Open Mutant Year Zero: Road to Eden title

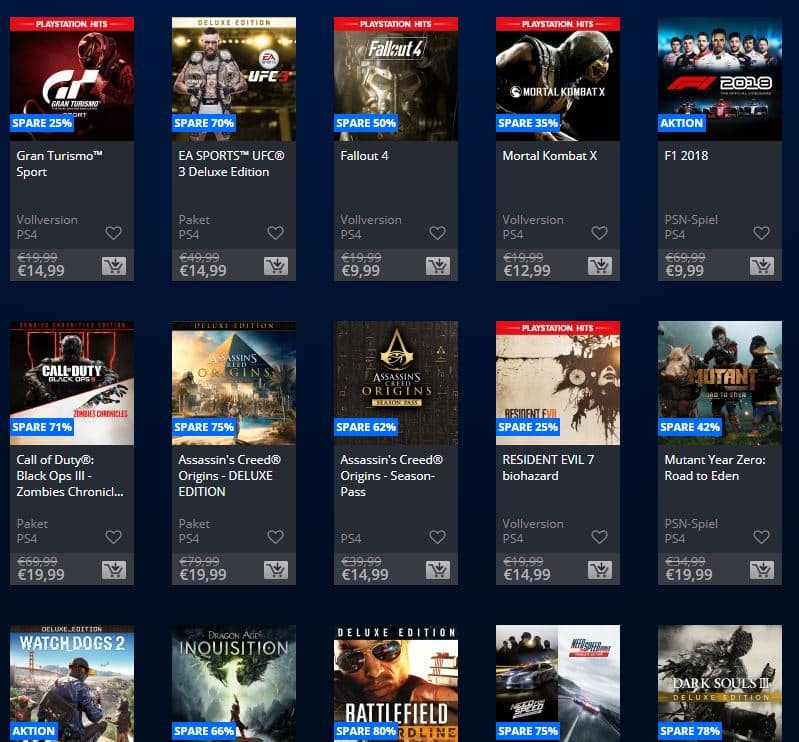click(714, 467)
